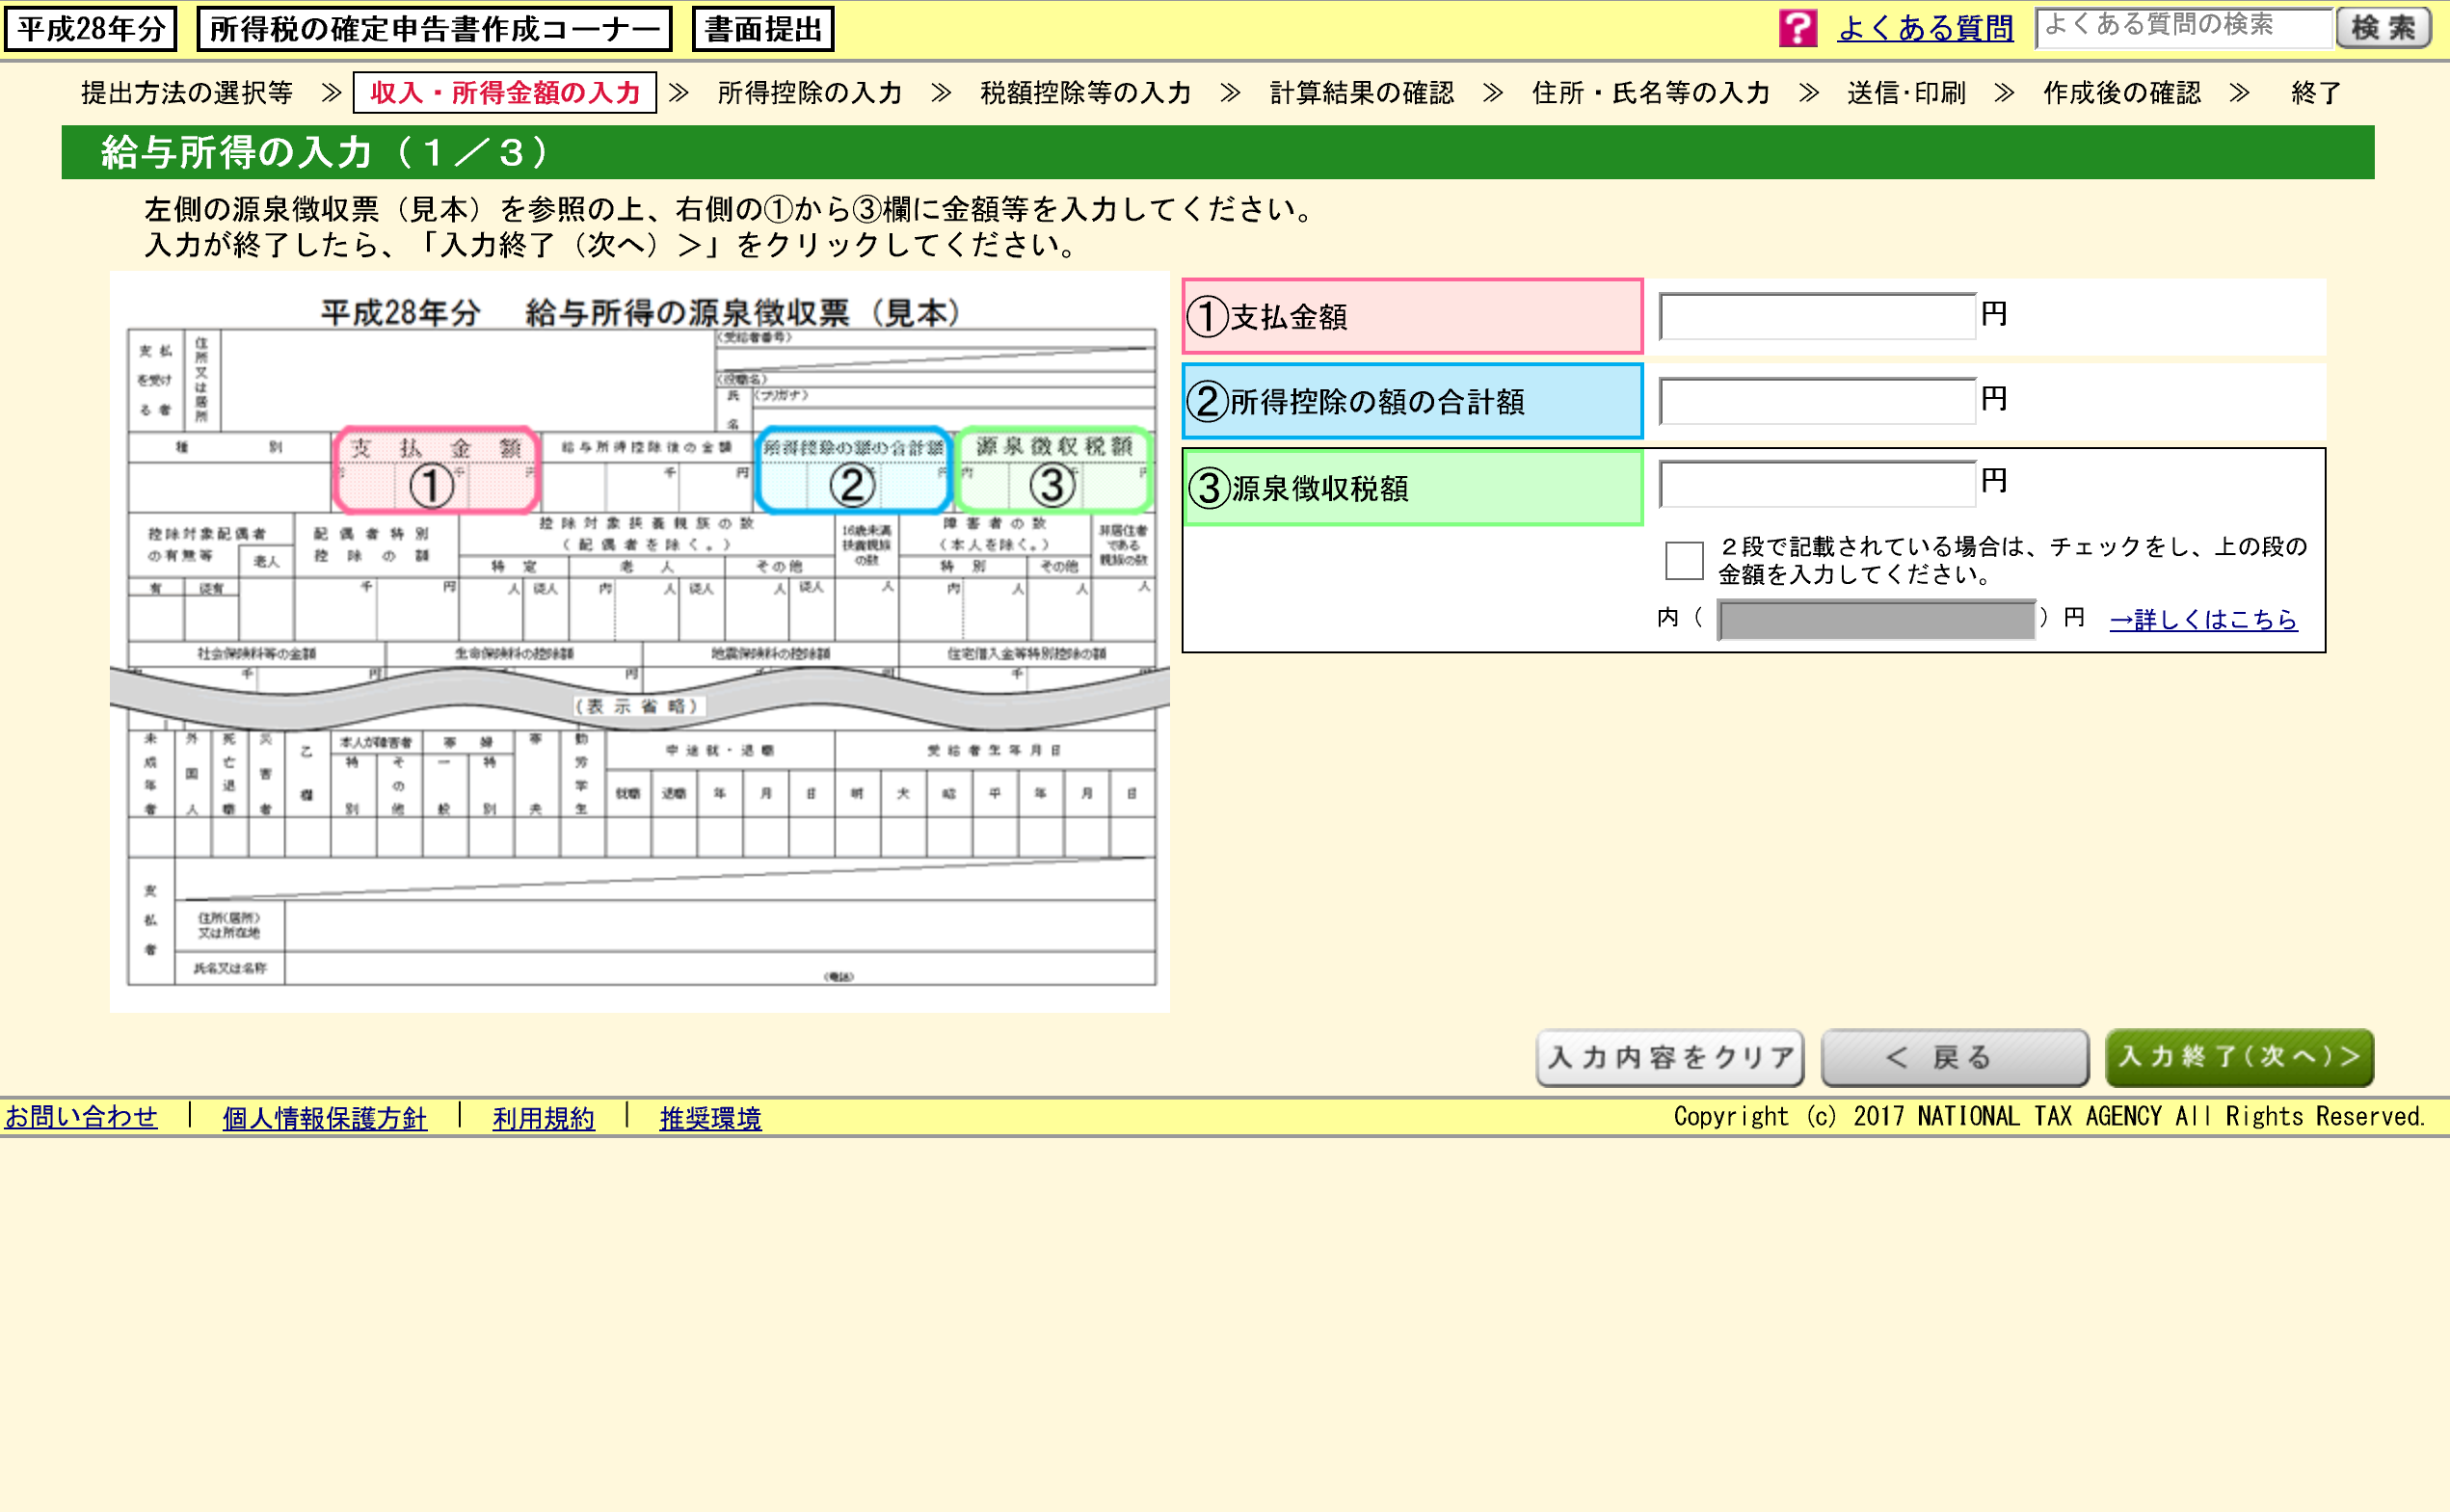Click the 支払金額 input field
Image resolution: width=2450 pixels, height=1512 pixels.
pos(1816,317)
